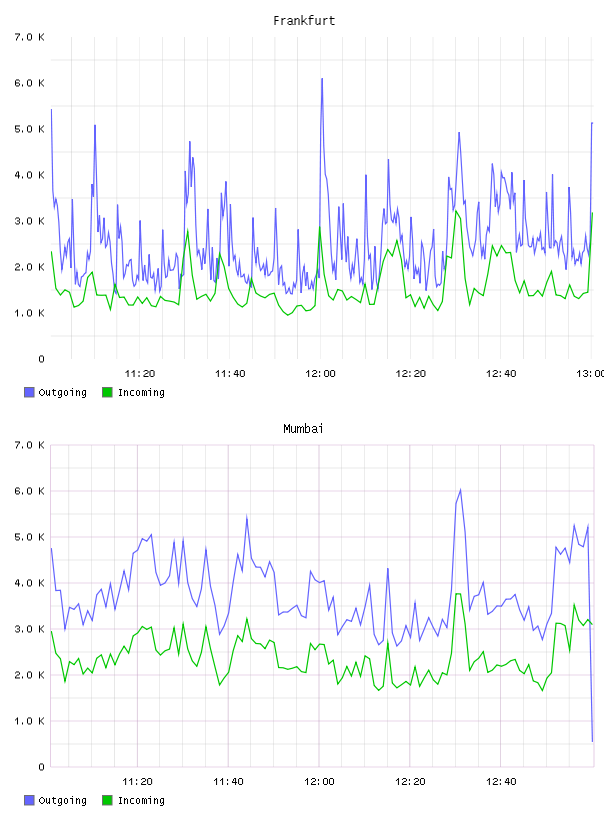Click the 12:00 outgoing spike peak in Frankfurt
Screen dimensions: 608x816
point(322,79)
